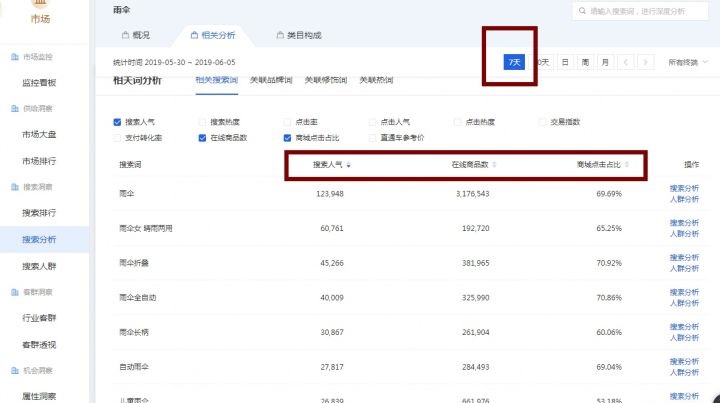
Task: Click the 客群洞察 section icon
Action: pyautogui.click(x=15, y=292)
